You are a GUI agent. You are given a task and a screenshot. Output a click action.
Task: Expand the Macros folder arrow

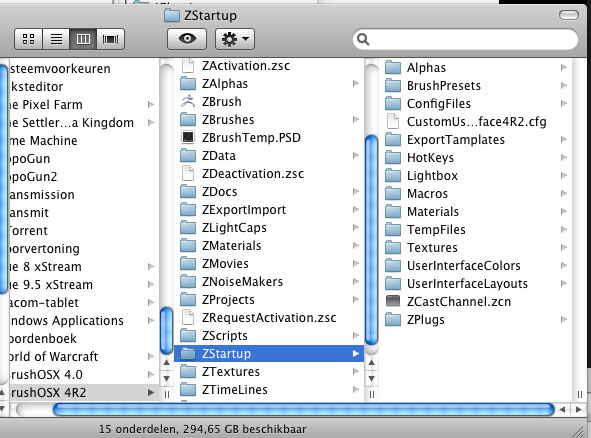564,193
